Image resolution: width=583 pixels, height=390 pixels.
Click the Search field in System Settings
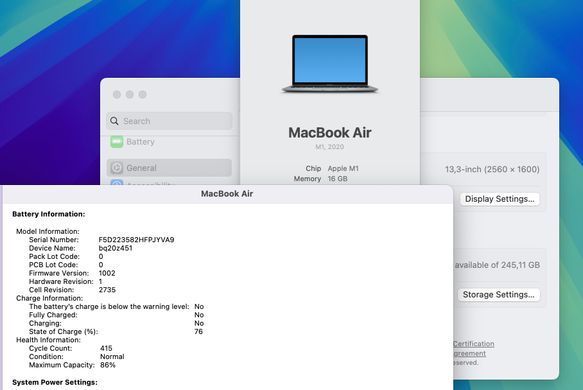170,121
